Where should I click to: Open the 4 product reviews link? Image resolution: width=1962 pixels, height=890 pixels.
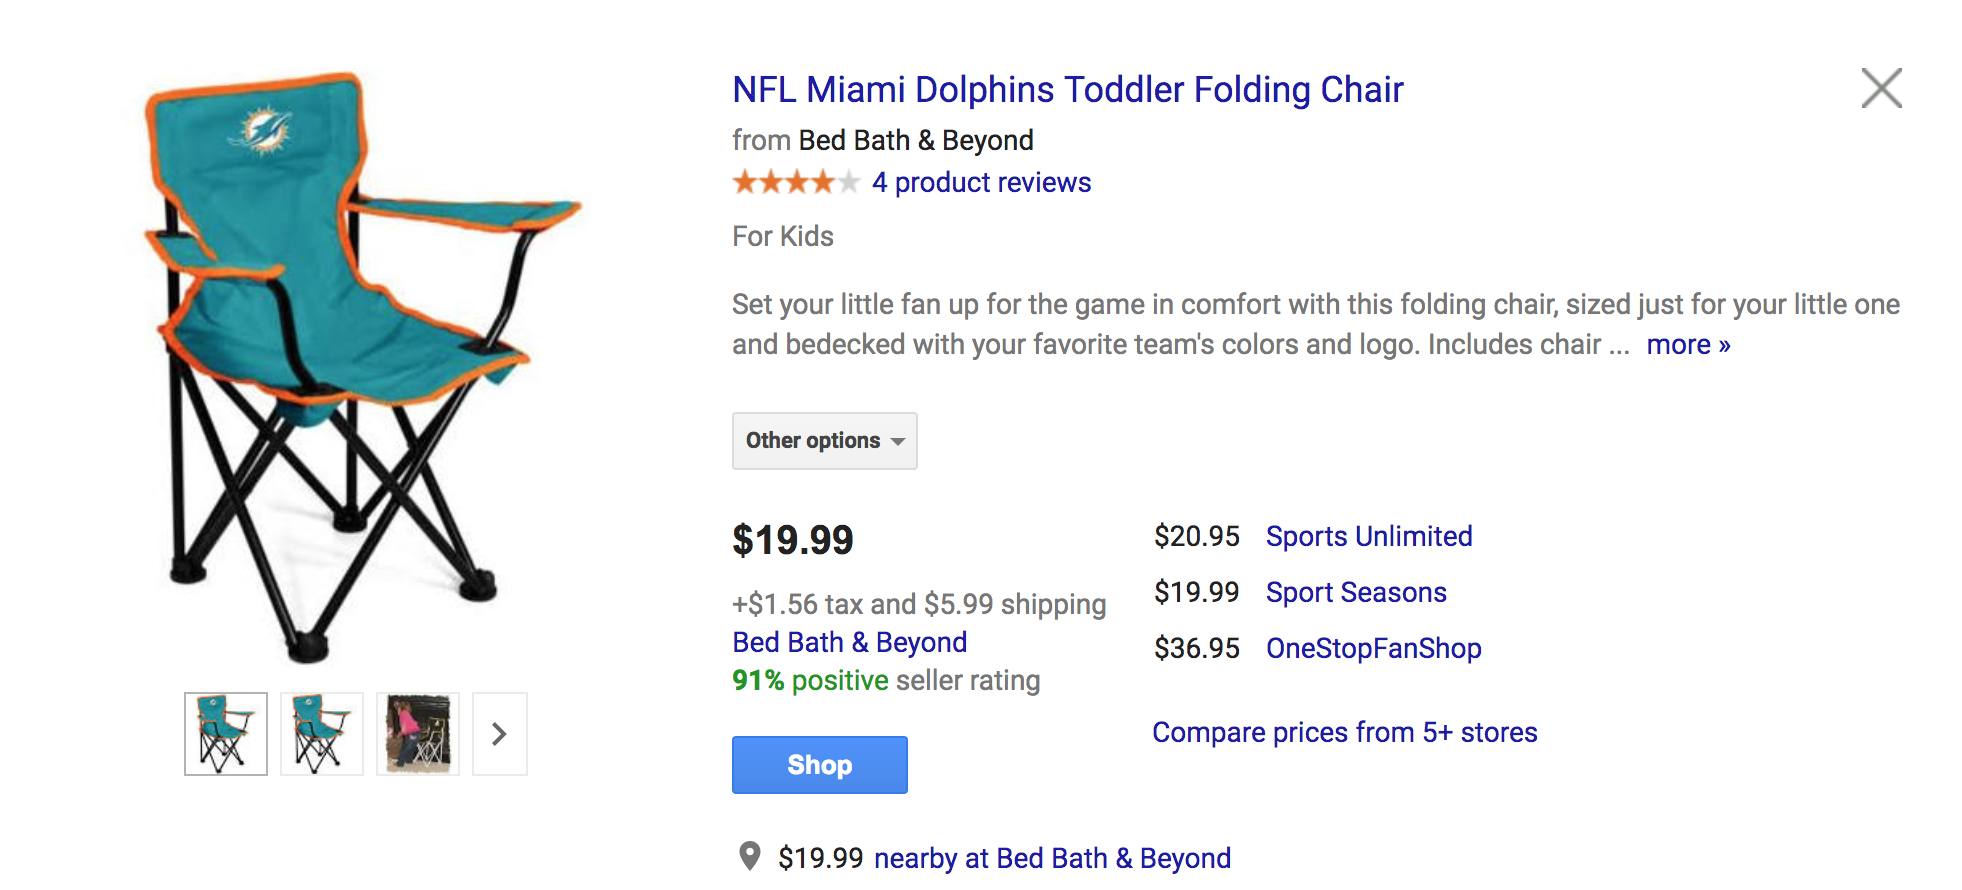(981, 183)
